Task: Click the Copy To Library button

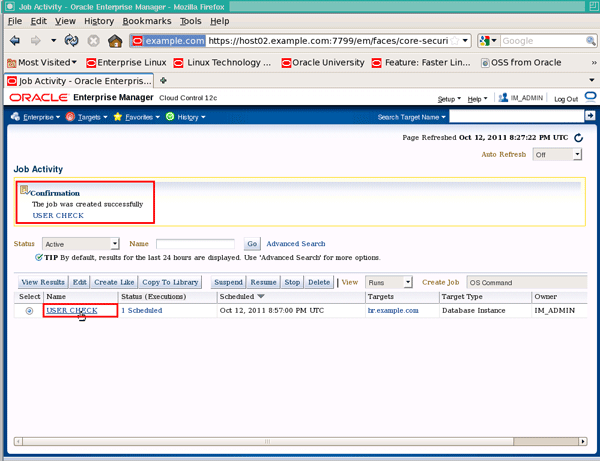Action: tap(170, 282)
